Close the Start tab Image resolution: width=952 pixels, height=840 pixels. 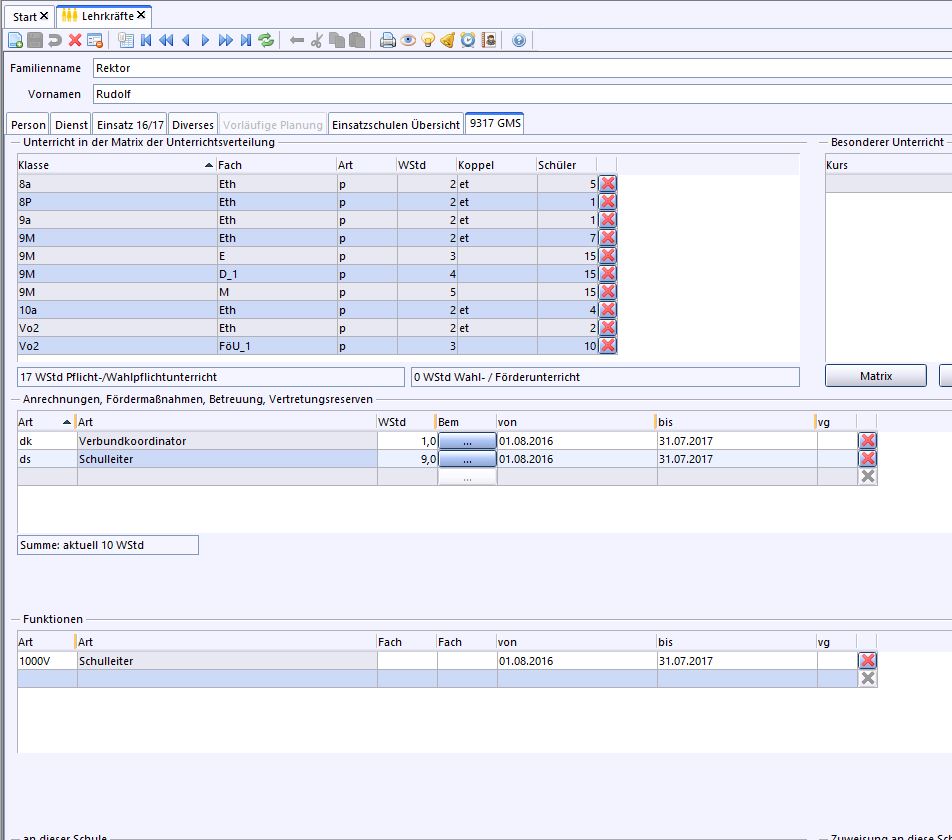pyautogui.click(x=44, y=15)
